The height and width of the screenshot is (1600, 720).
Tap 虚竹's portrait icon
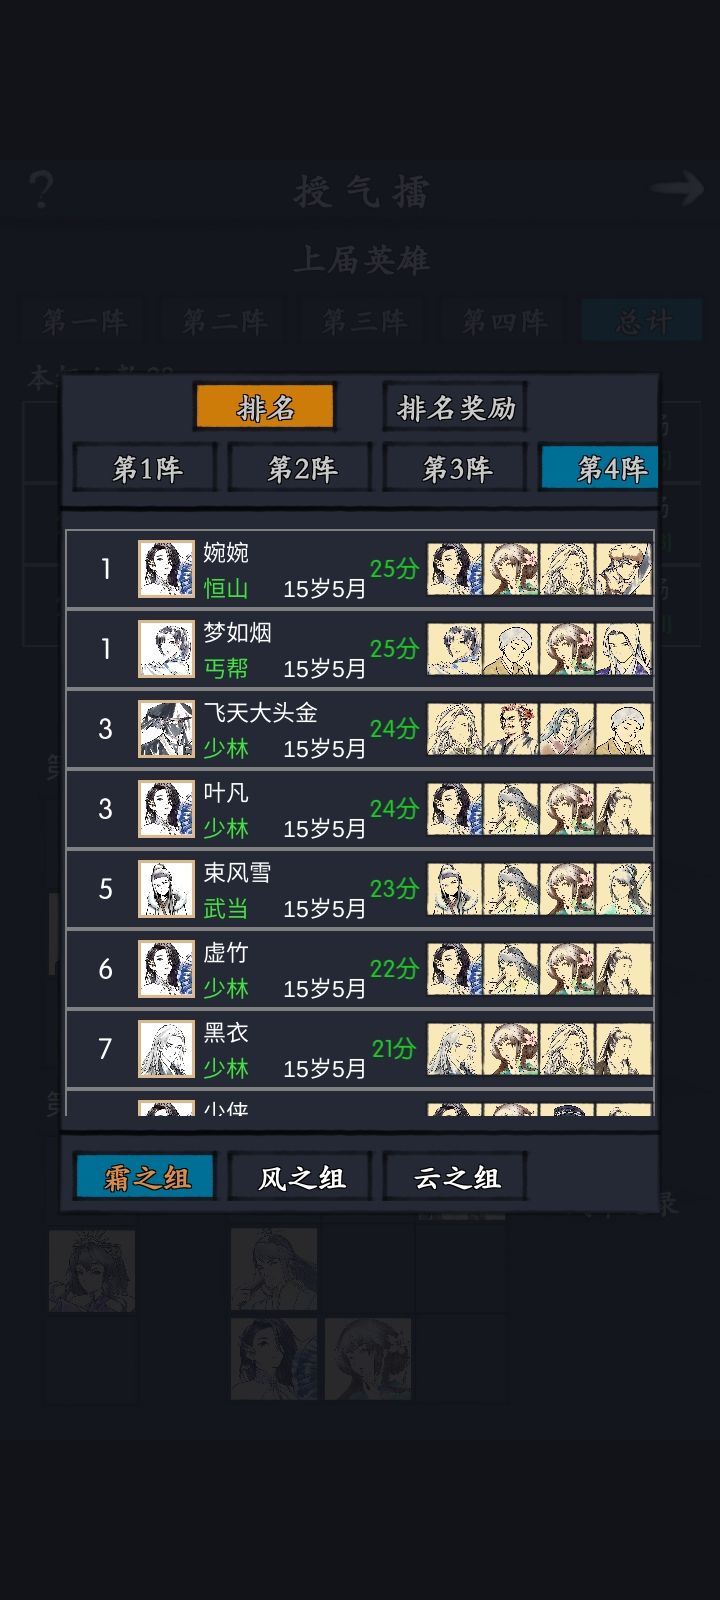coord(166,969)
